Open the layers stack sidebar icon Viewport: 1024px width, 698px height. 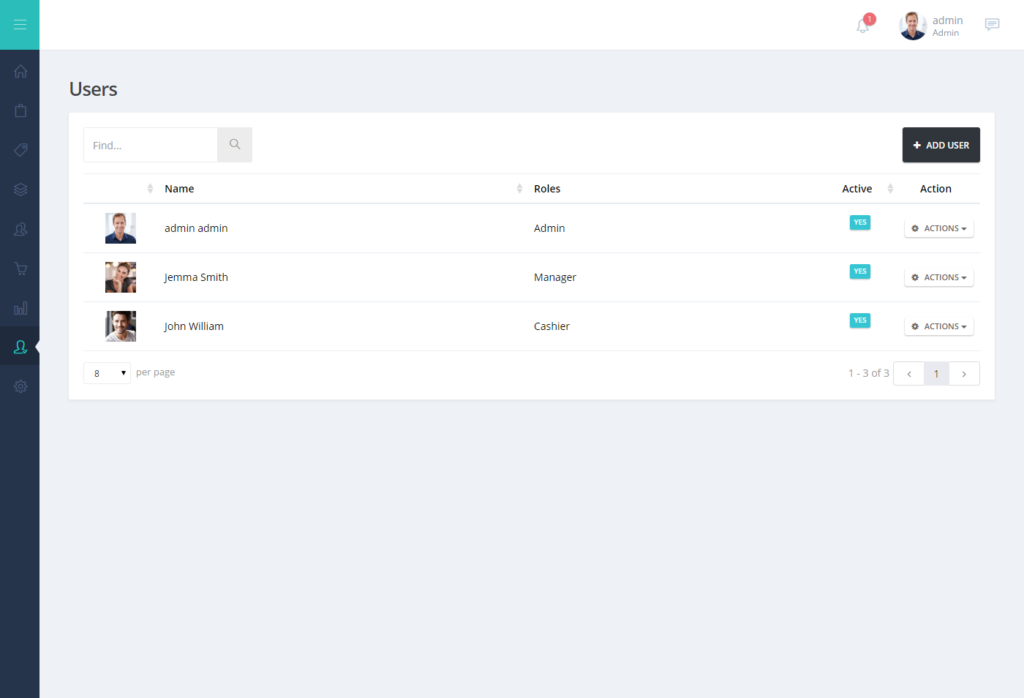pyautogui.click(x=20, y=189)
